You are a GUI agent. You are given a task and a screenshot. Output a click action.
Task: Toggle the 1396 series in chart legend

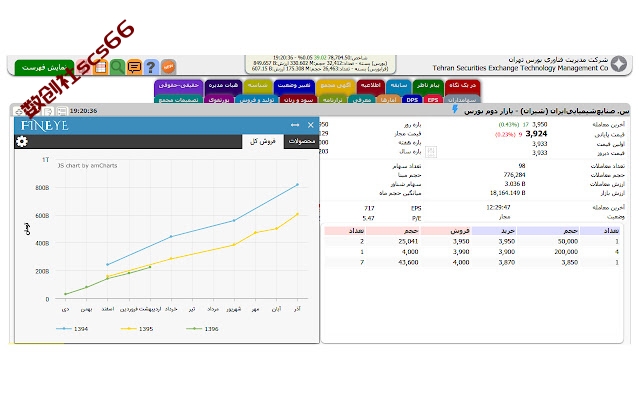[x=202, y=329]
